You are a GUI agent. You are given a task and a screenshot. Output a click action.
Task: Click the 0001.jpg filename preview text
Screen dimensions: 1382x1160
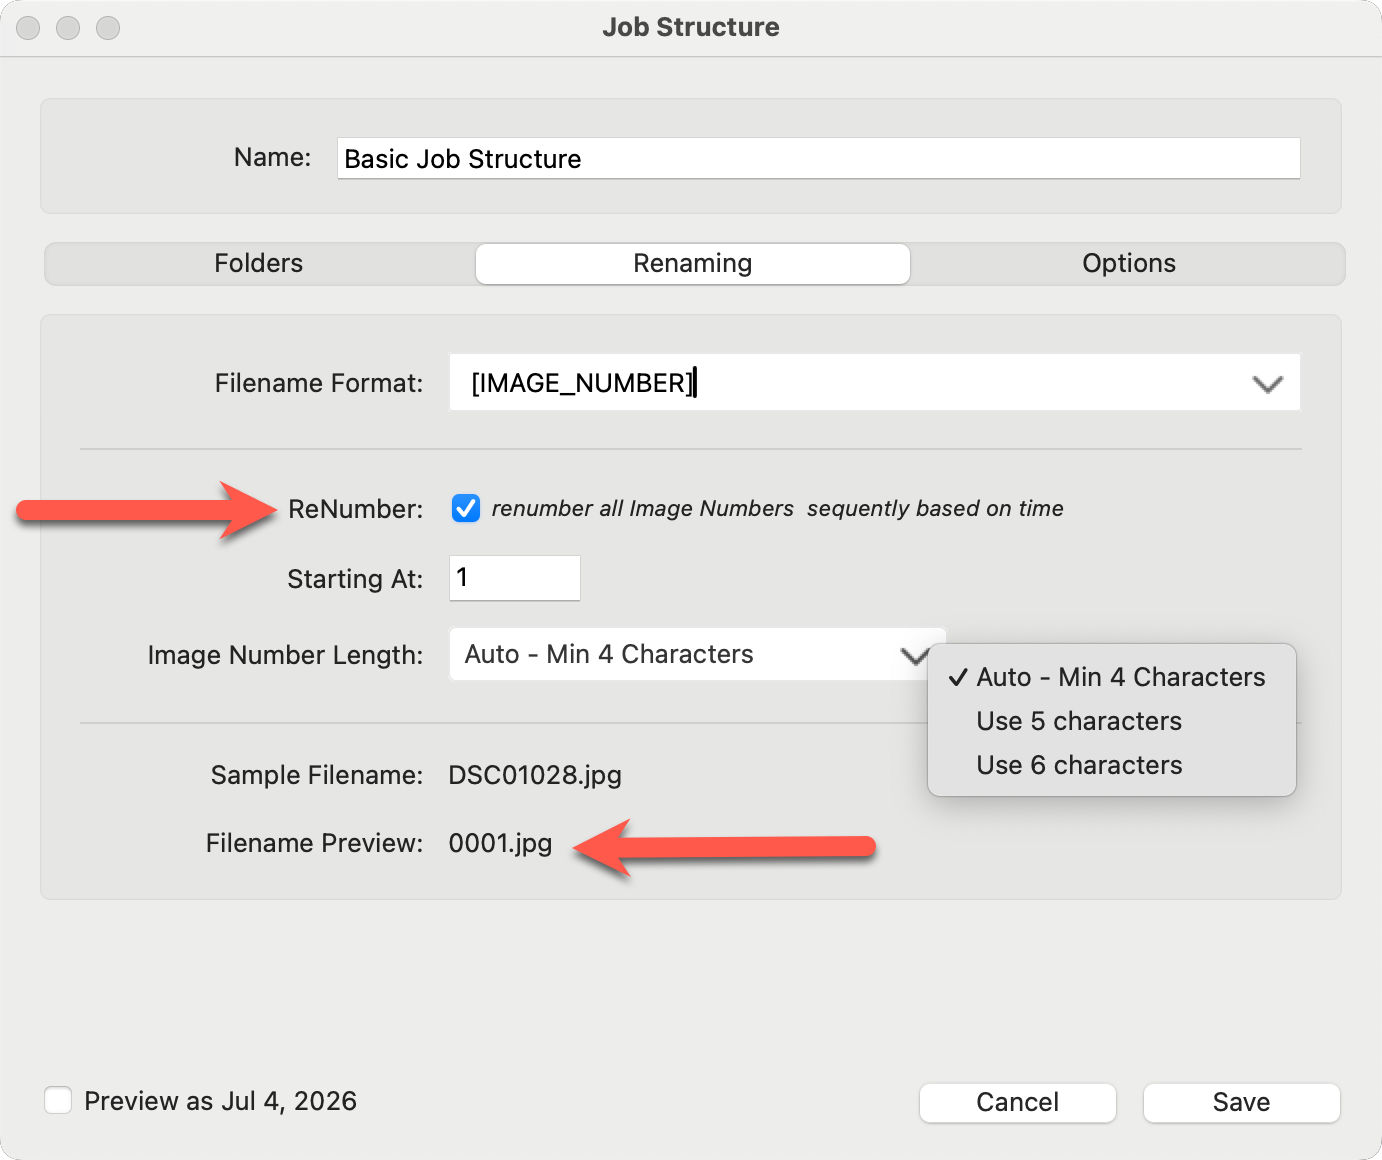pyautogui.click(x=500, y=843)
